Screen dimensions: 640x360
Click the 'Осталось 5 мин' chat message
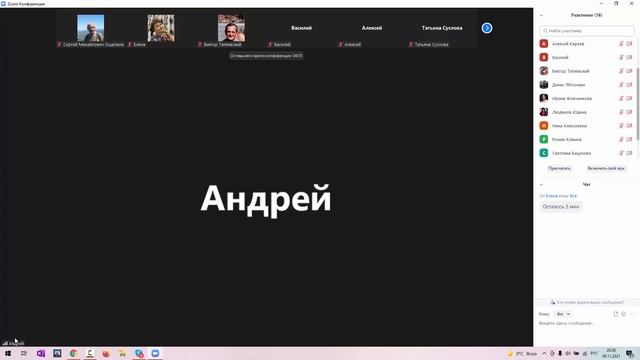[561, 207]
